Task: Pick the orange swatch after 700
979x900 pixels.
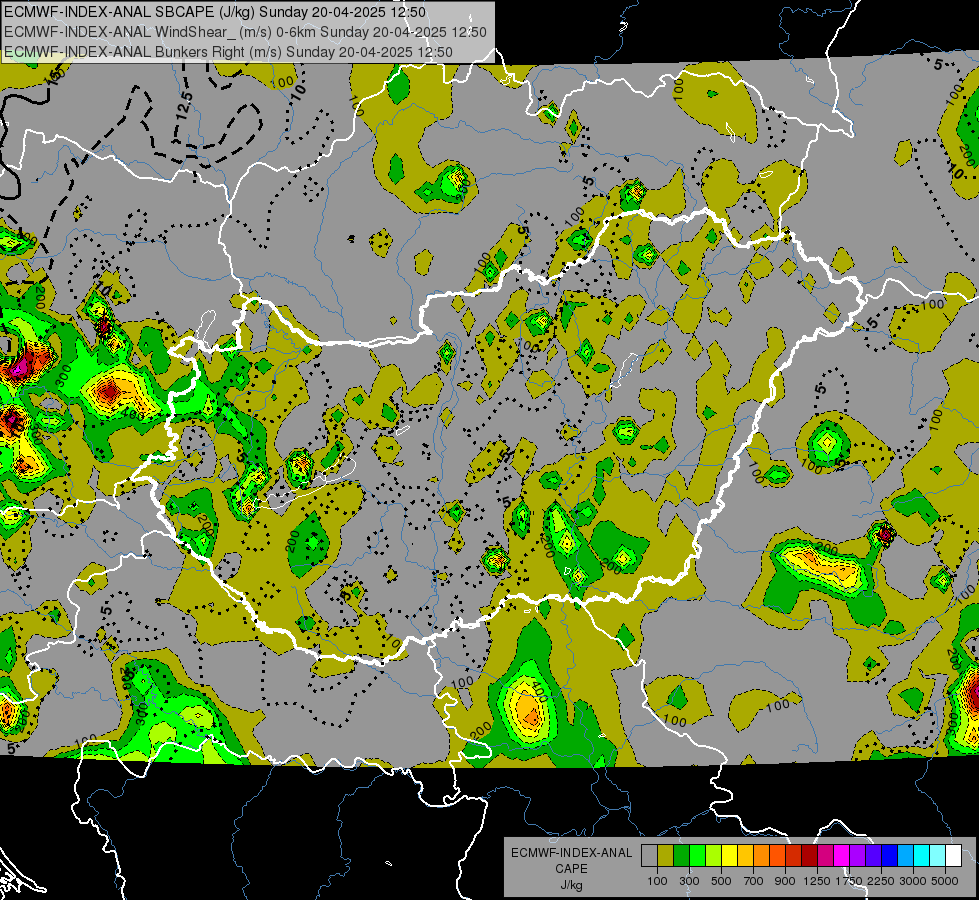Action: pyautogui.click(x=762, y=855)
